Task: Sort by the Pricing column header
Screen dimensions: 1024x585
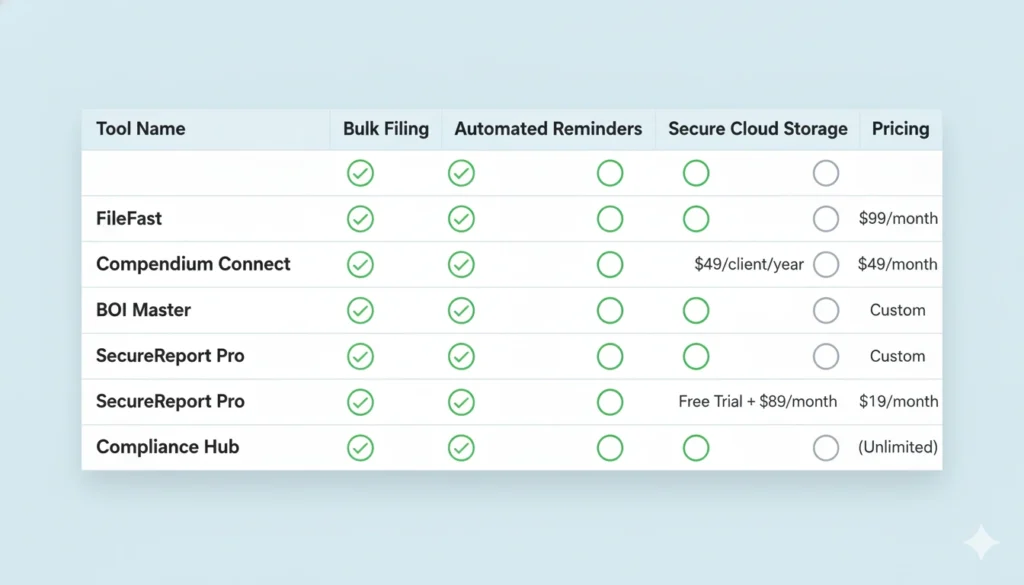Action: 900,129
